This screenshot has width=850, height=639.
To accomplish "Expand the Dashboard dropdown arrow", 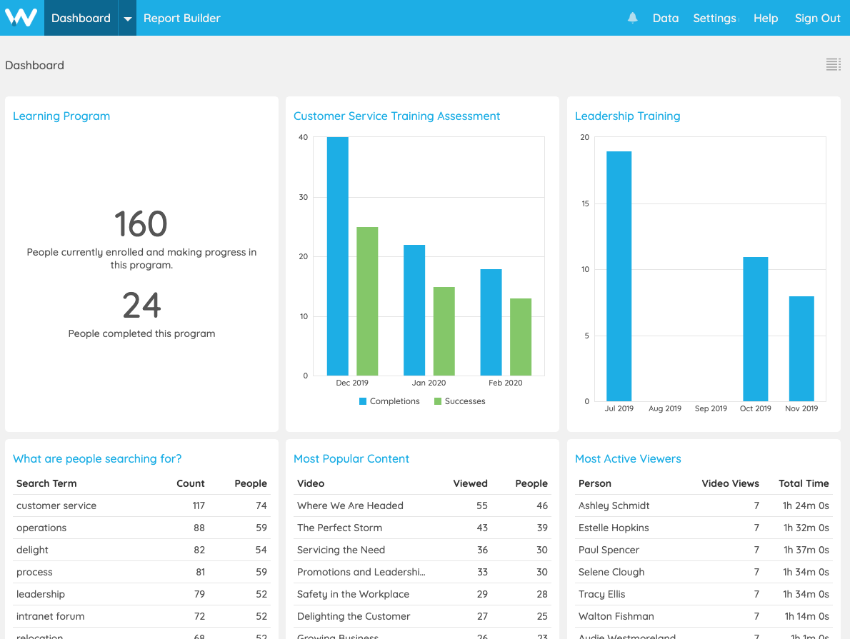I will (x=127, y=18).
